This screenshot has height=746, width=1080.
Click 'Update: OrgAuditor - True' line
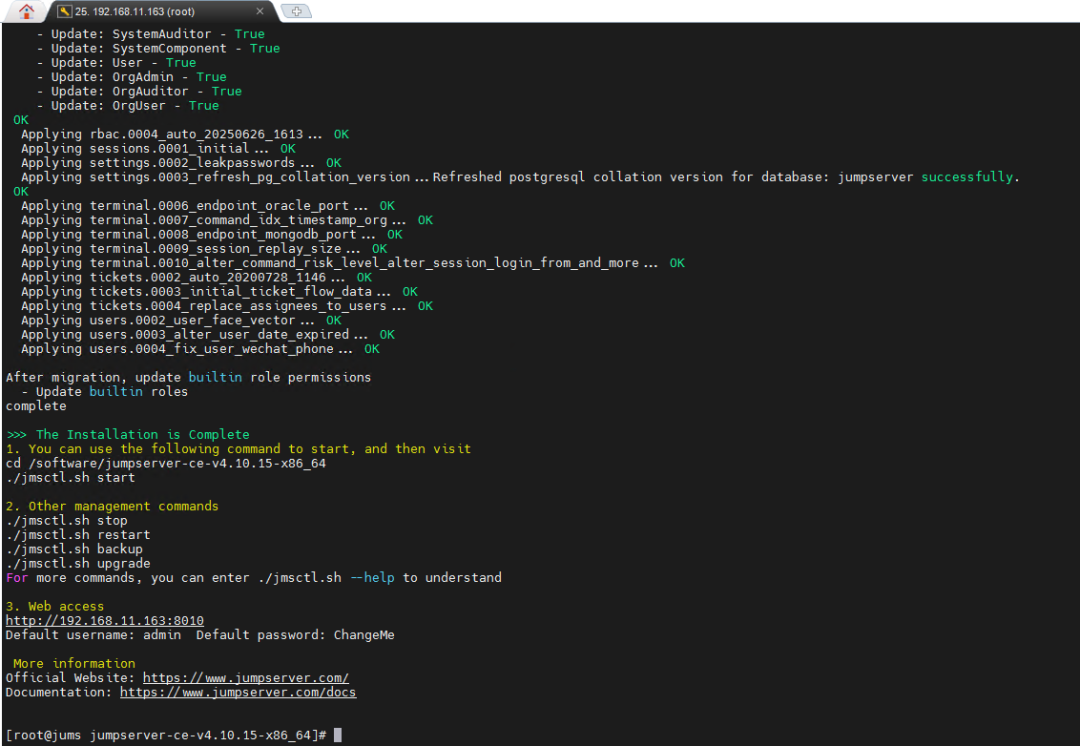139,91
